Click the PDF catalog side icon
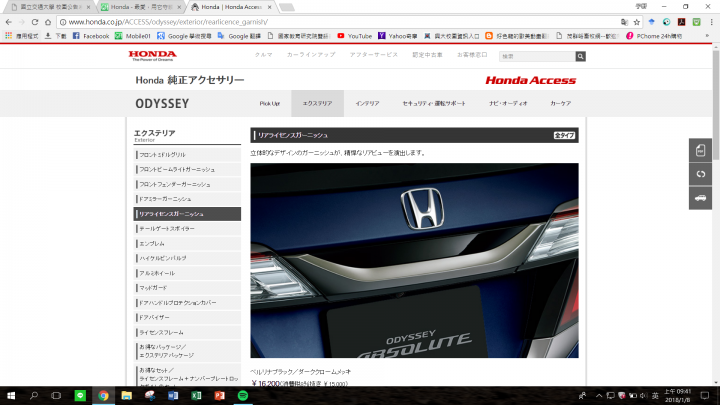 pyautogui.click(x=700, y=150)
